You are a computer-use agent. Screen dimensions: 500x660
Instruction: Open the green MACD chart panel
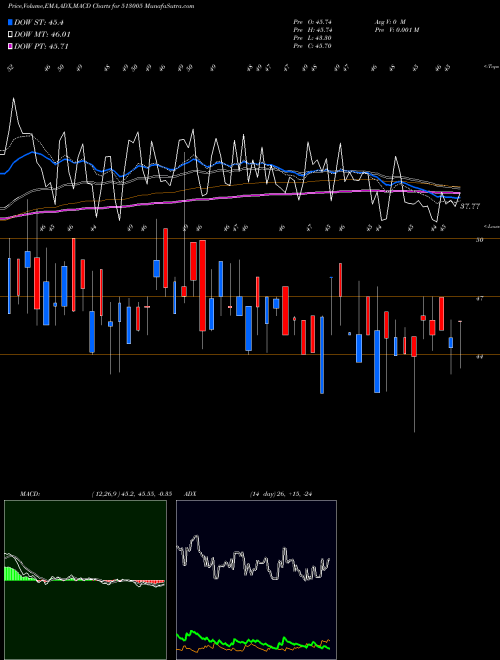tap(85, 580)
